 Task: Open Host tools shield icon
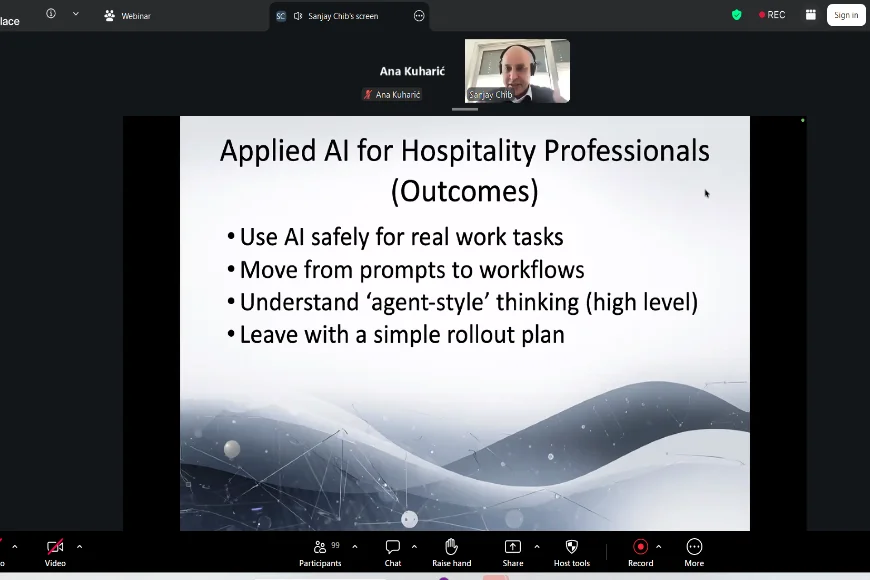click(x=572, y=547)
